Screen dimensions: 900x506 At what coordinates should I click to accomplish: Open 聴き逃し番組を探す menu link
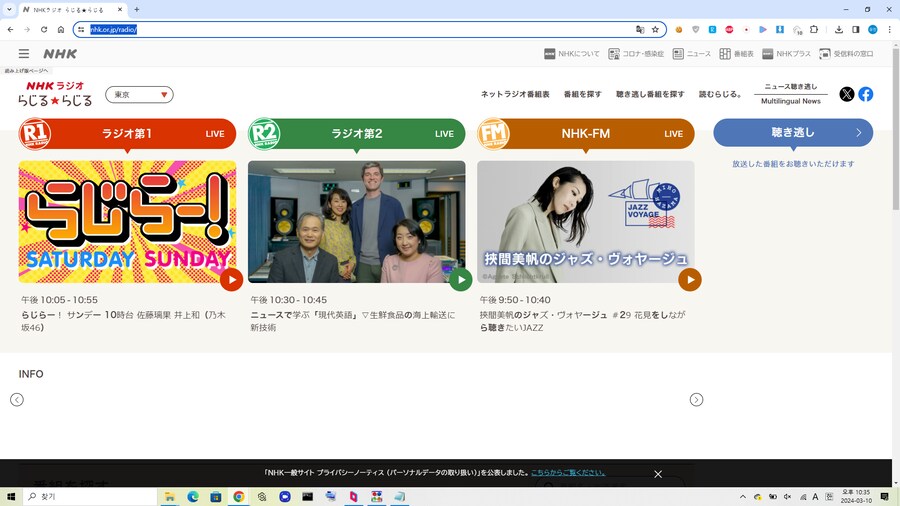pyautogui.click(x=650, y=94)
